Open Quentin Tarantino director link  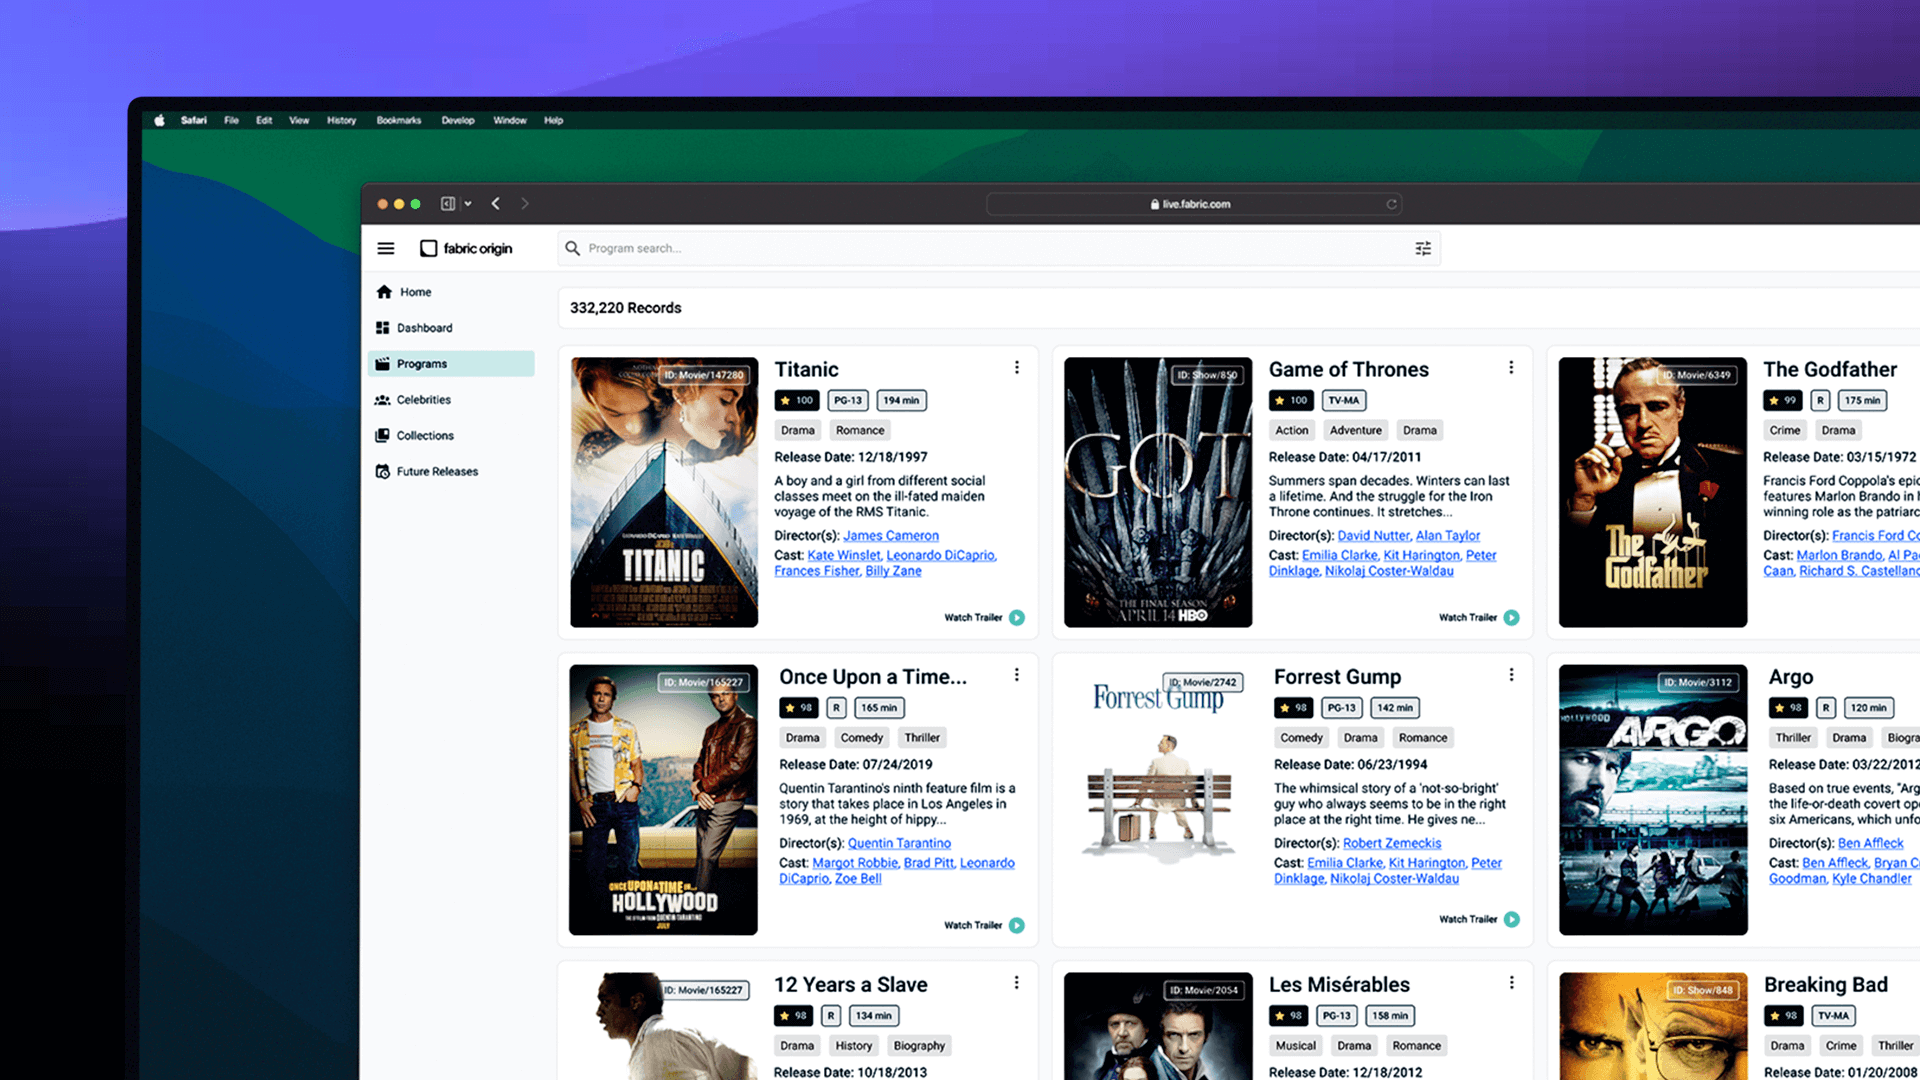(x=899, y=844)
